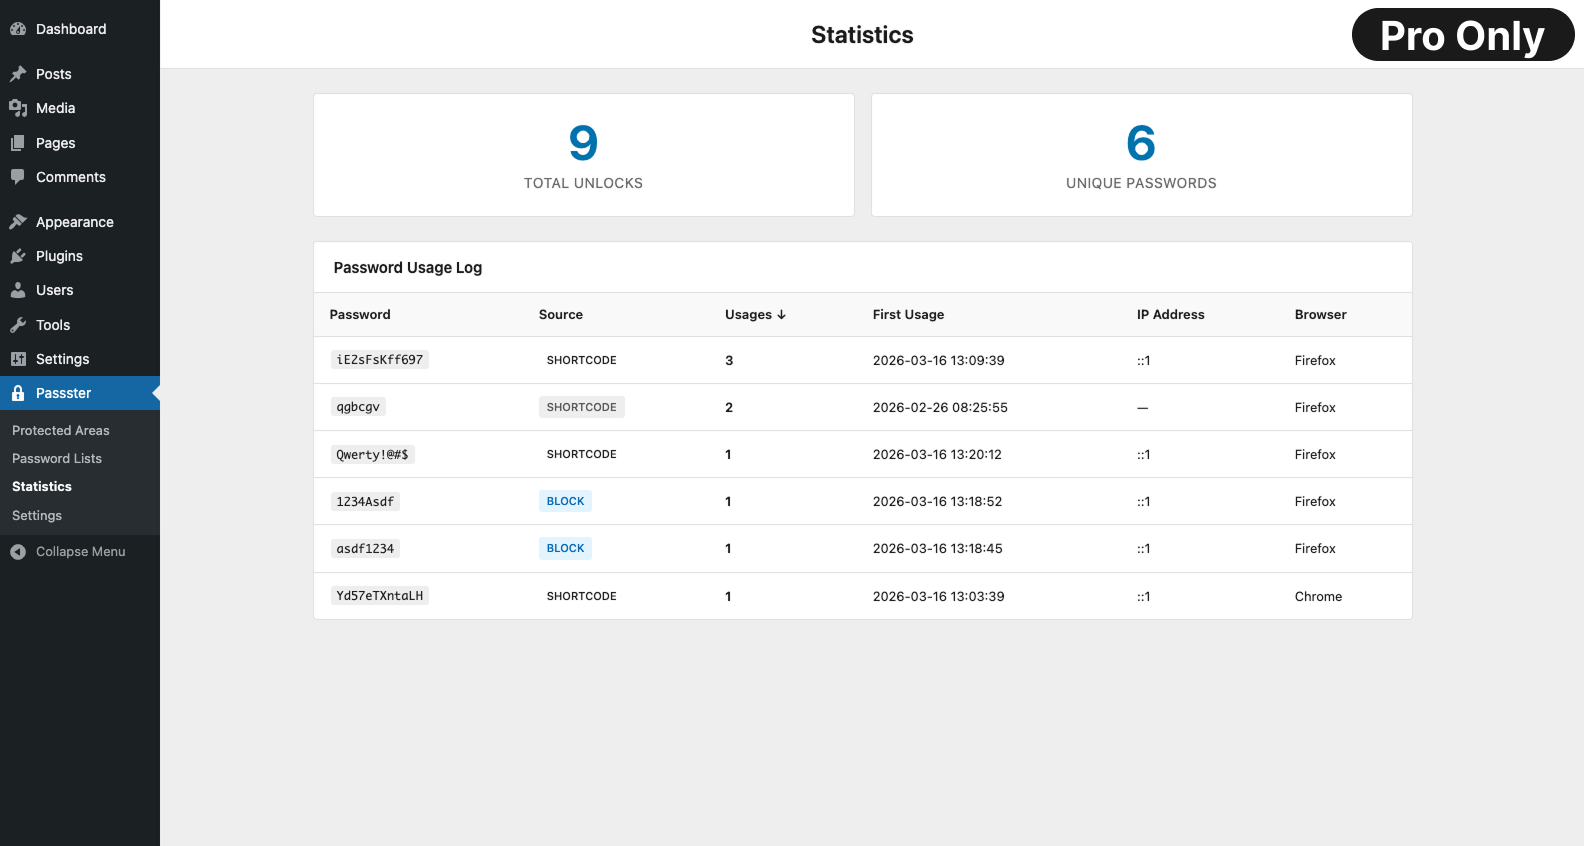The image size is (1584, 846).
Task: Sort by the Password column header
Action: pyautogui.click(x=360, y=314)
